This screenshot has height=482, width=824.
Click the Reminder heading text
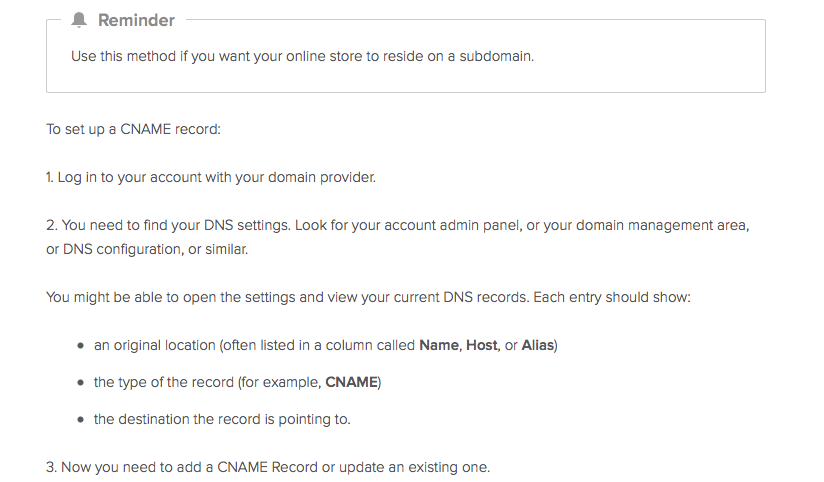pos(136,20)
